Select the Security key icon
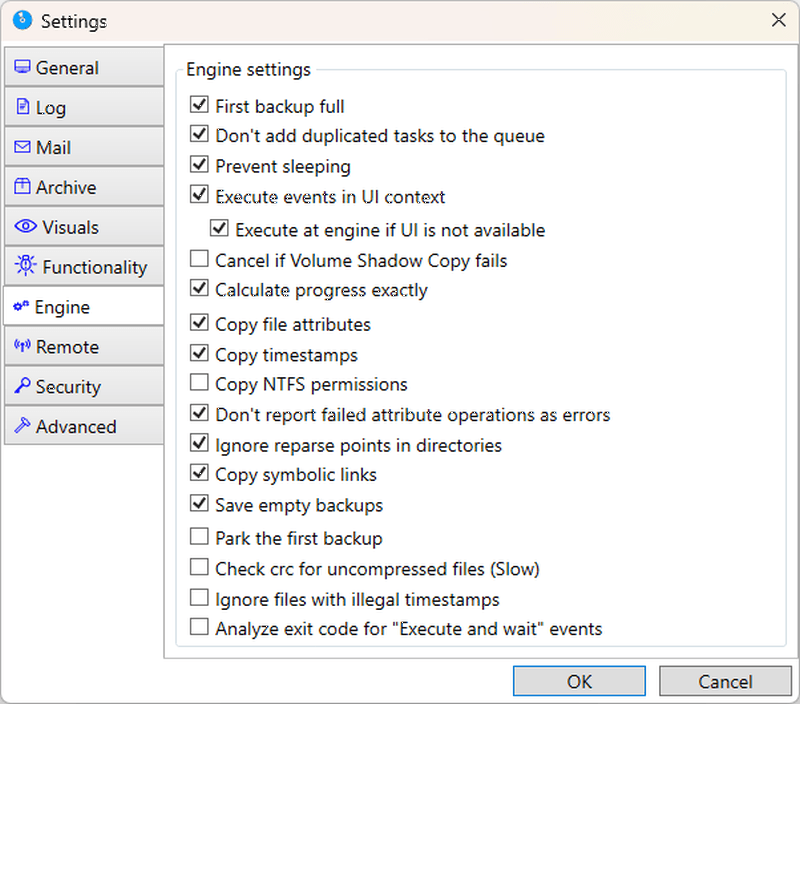The image size is (800, 880). pyautogui.click(x=22, y=386)
